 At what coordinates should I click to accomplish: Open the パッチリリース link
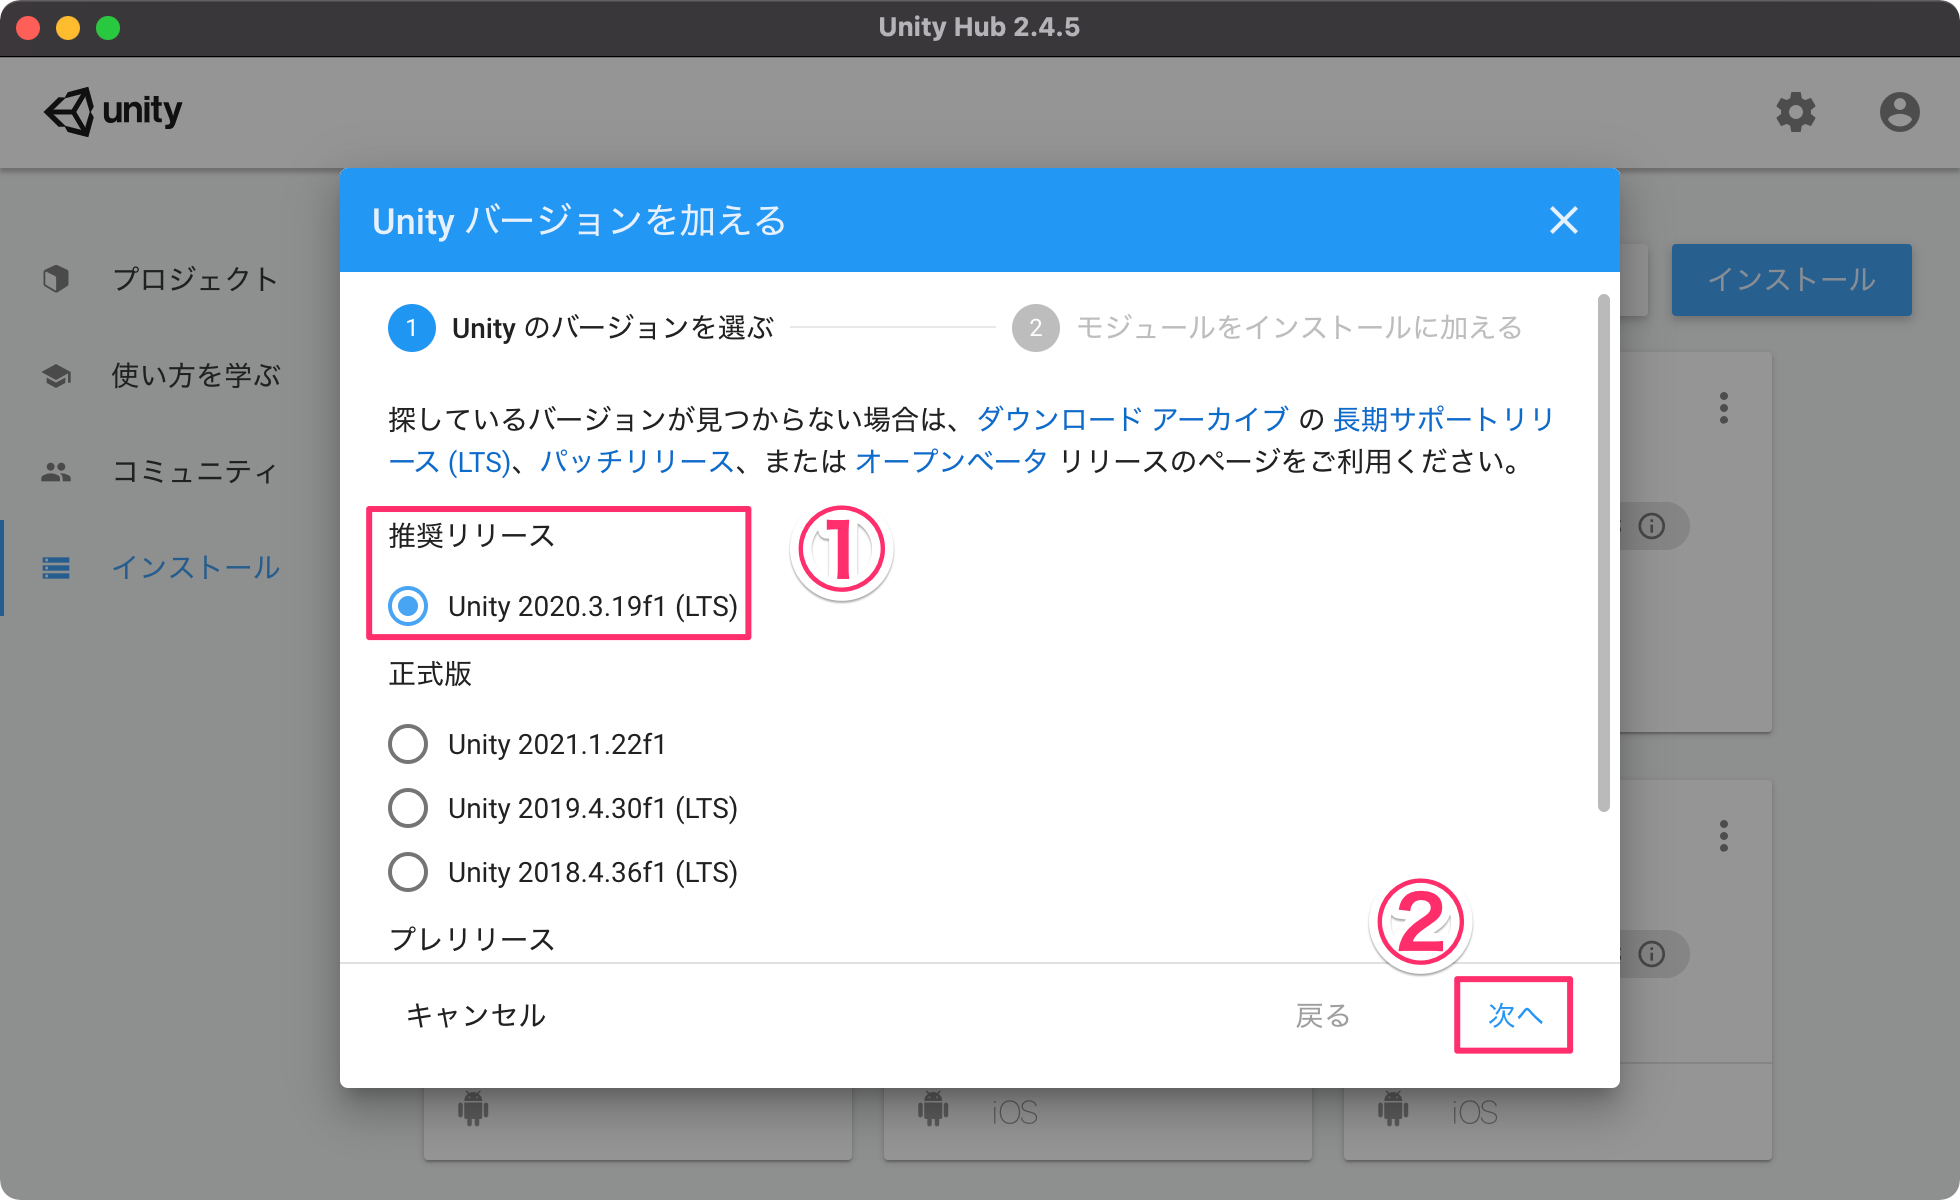[637, 461]
